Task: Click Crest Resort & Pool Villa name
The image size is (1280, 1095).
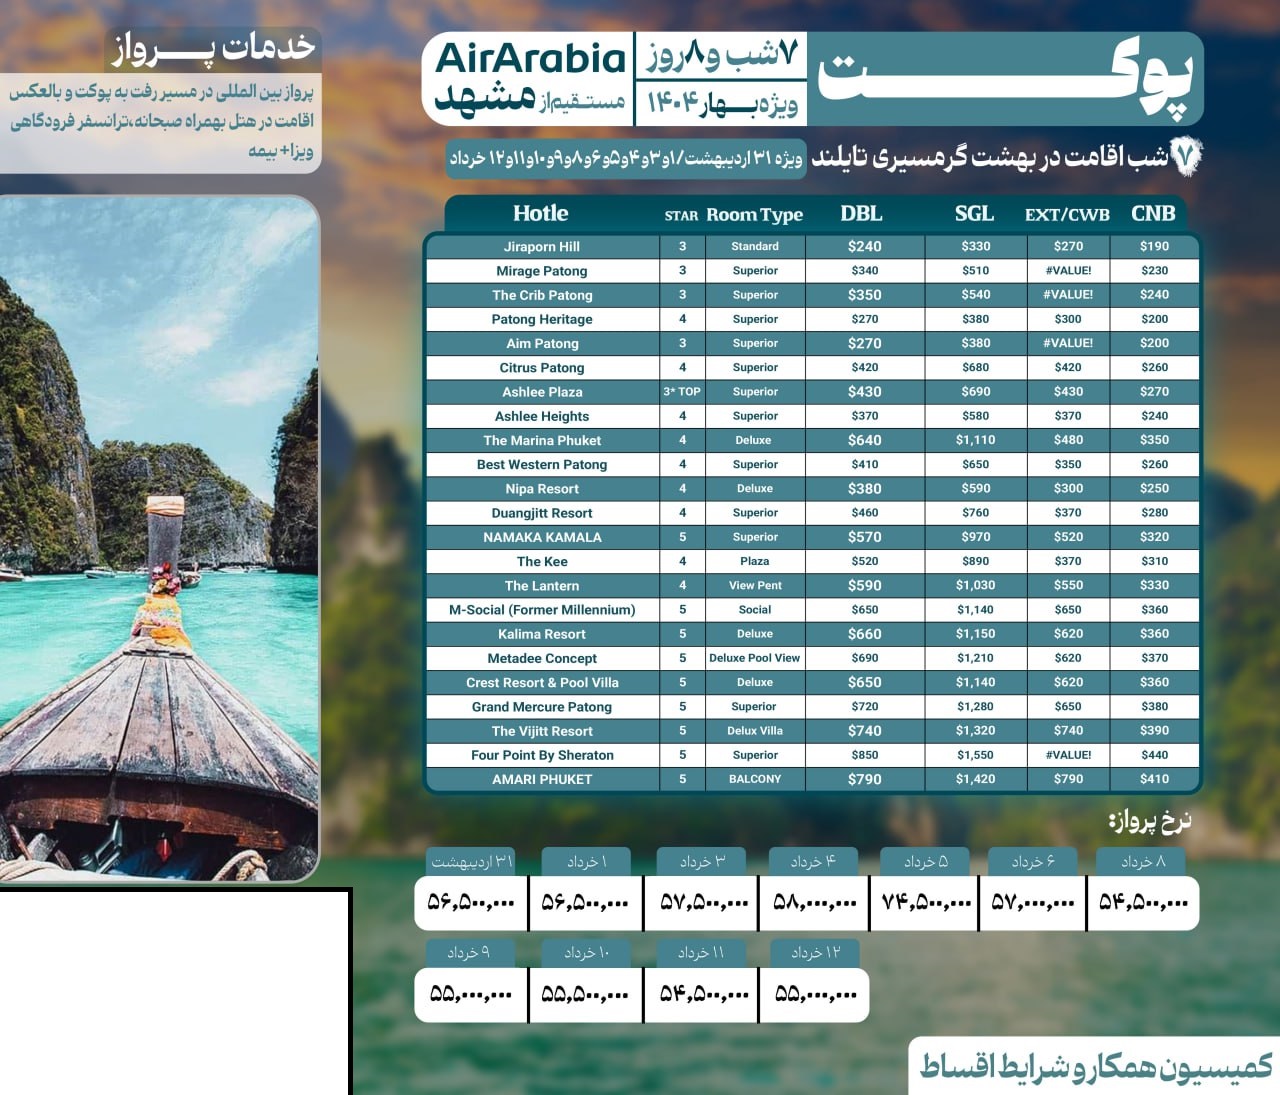Action: tap(542, 682)
